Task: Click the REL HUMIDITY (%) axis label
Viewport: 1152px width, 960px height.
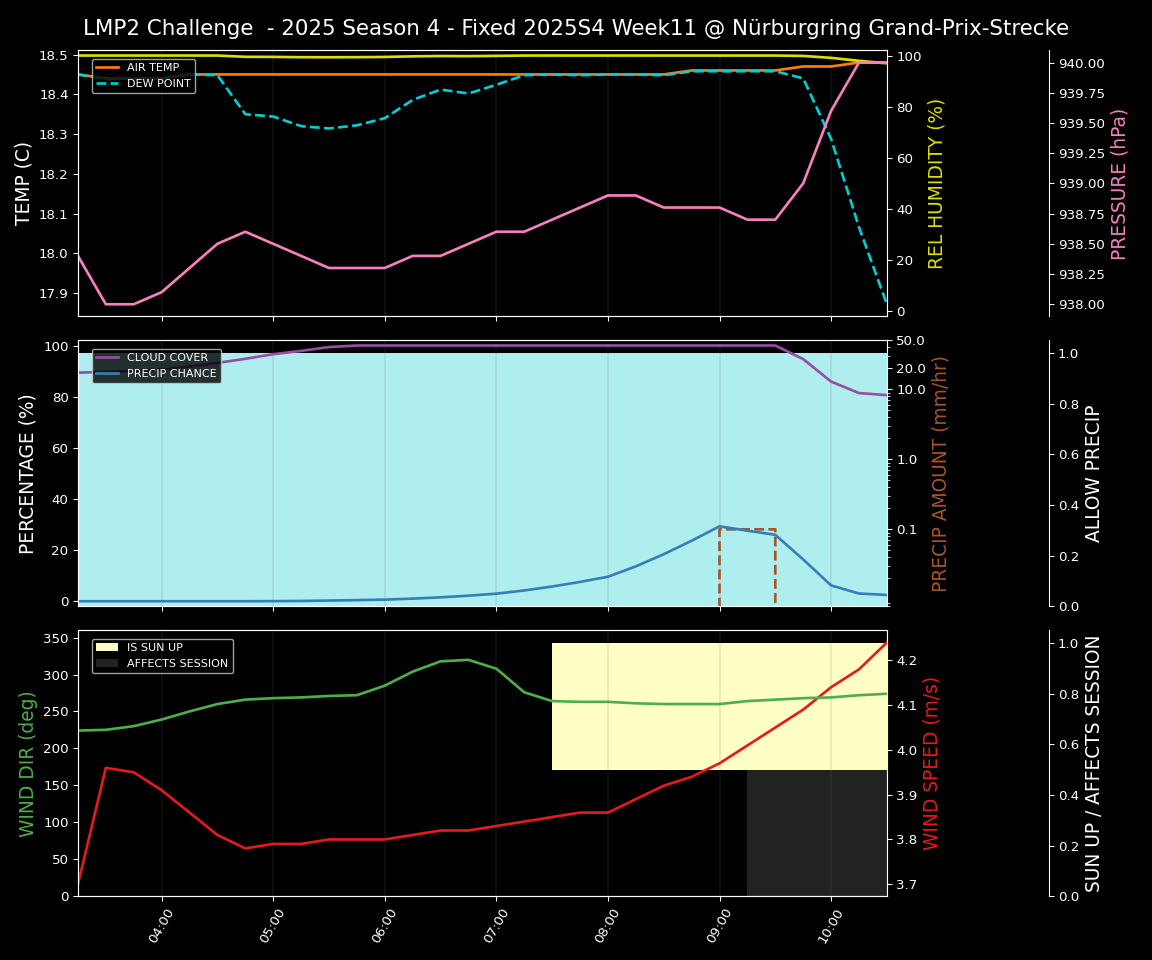Action: coord(936,183)
